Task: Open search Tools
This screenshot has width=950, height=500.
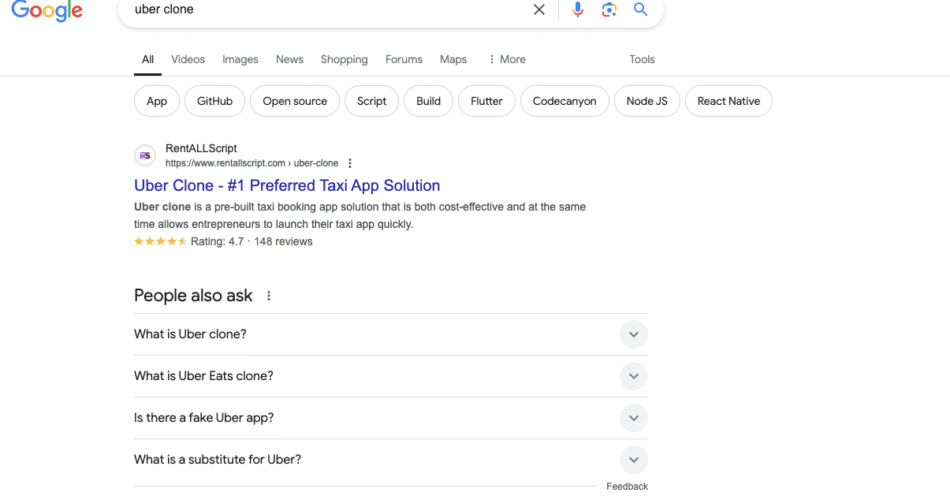Action: coord(642,59)
